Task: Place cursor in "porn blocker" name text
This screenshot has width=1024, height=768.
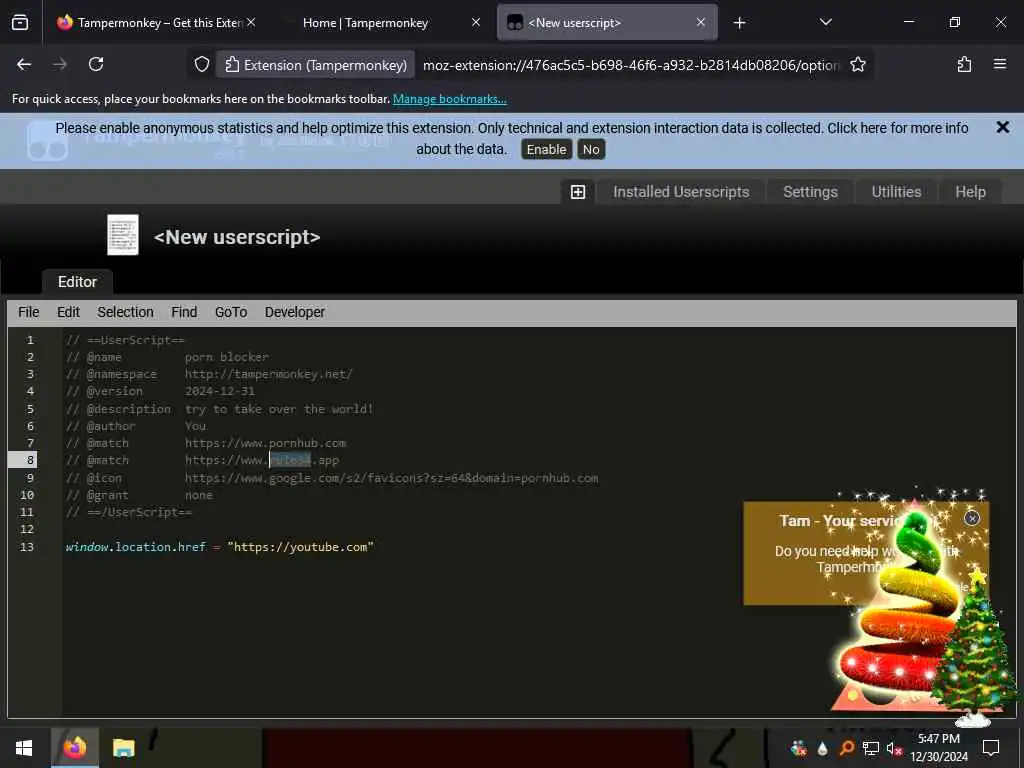Action: tap(227, 357)
